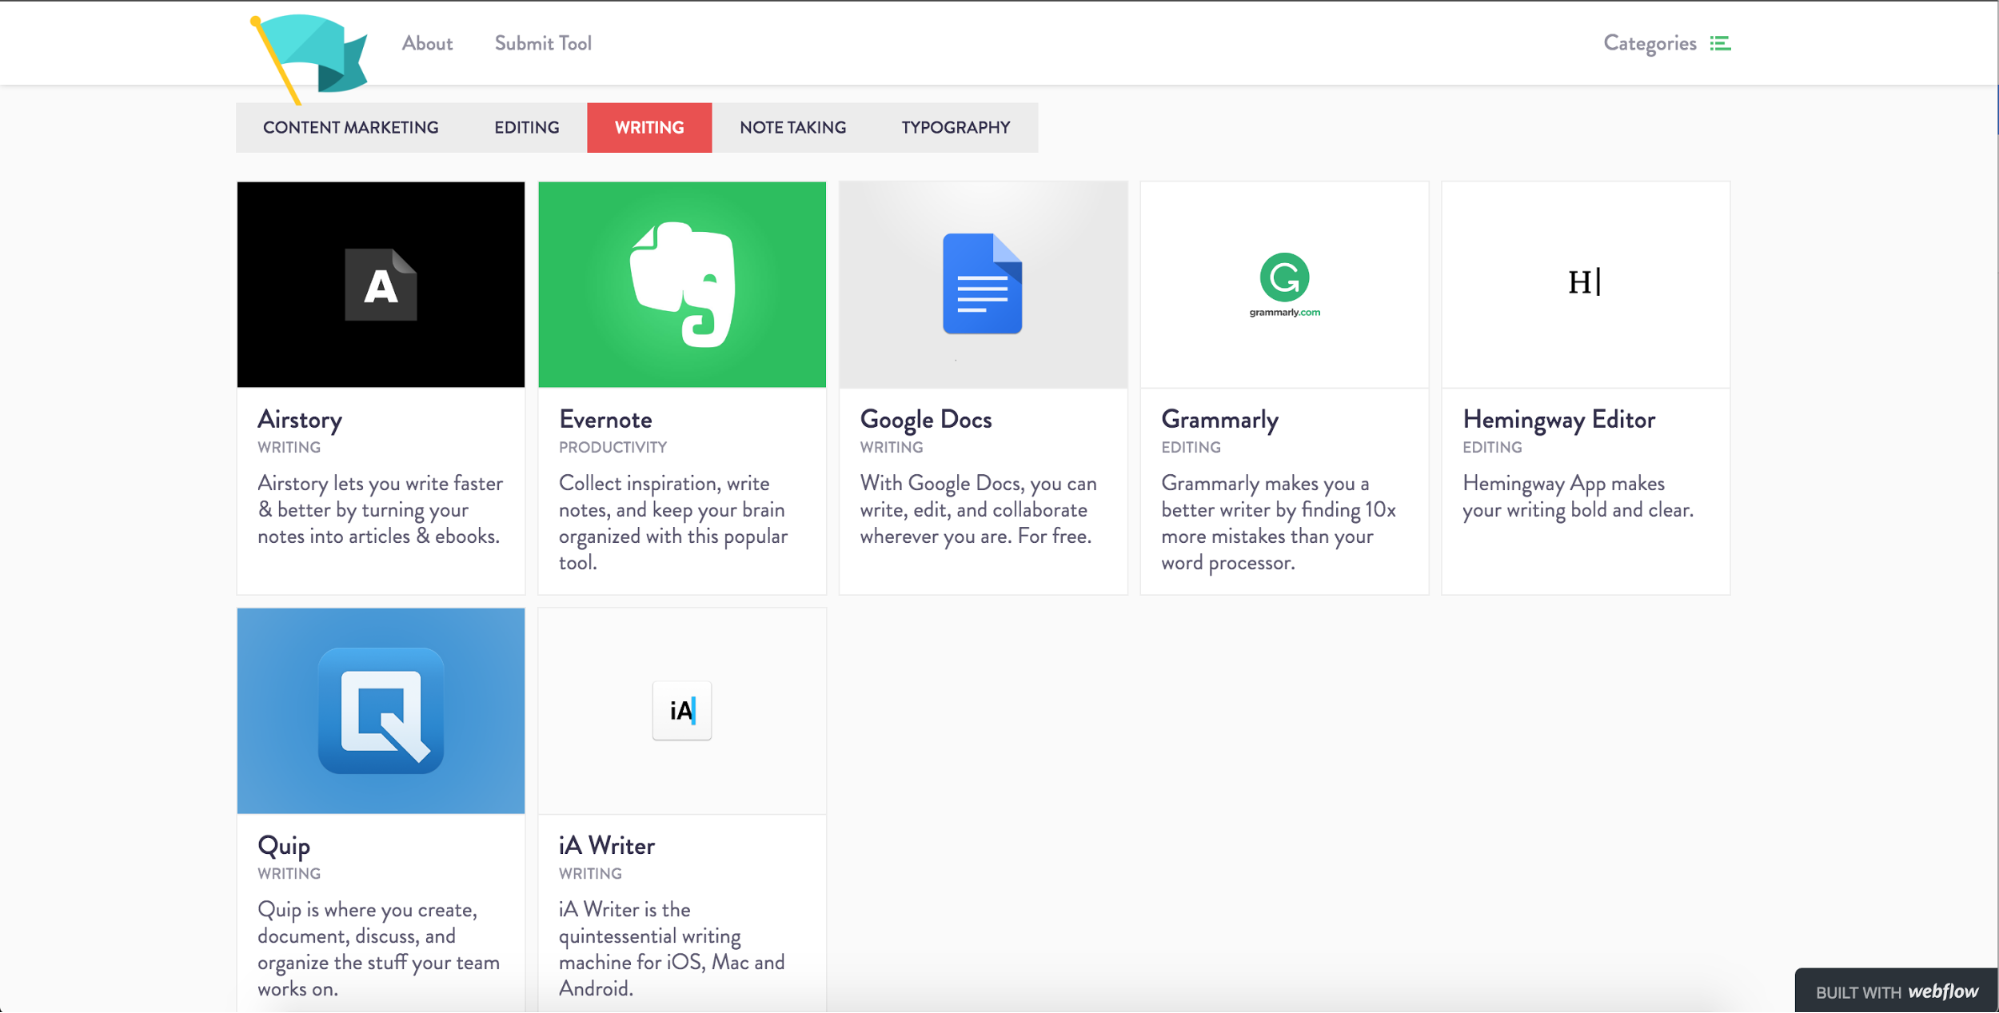Open the iA Writer title link
The image size is (1999, 1013).
607,846
